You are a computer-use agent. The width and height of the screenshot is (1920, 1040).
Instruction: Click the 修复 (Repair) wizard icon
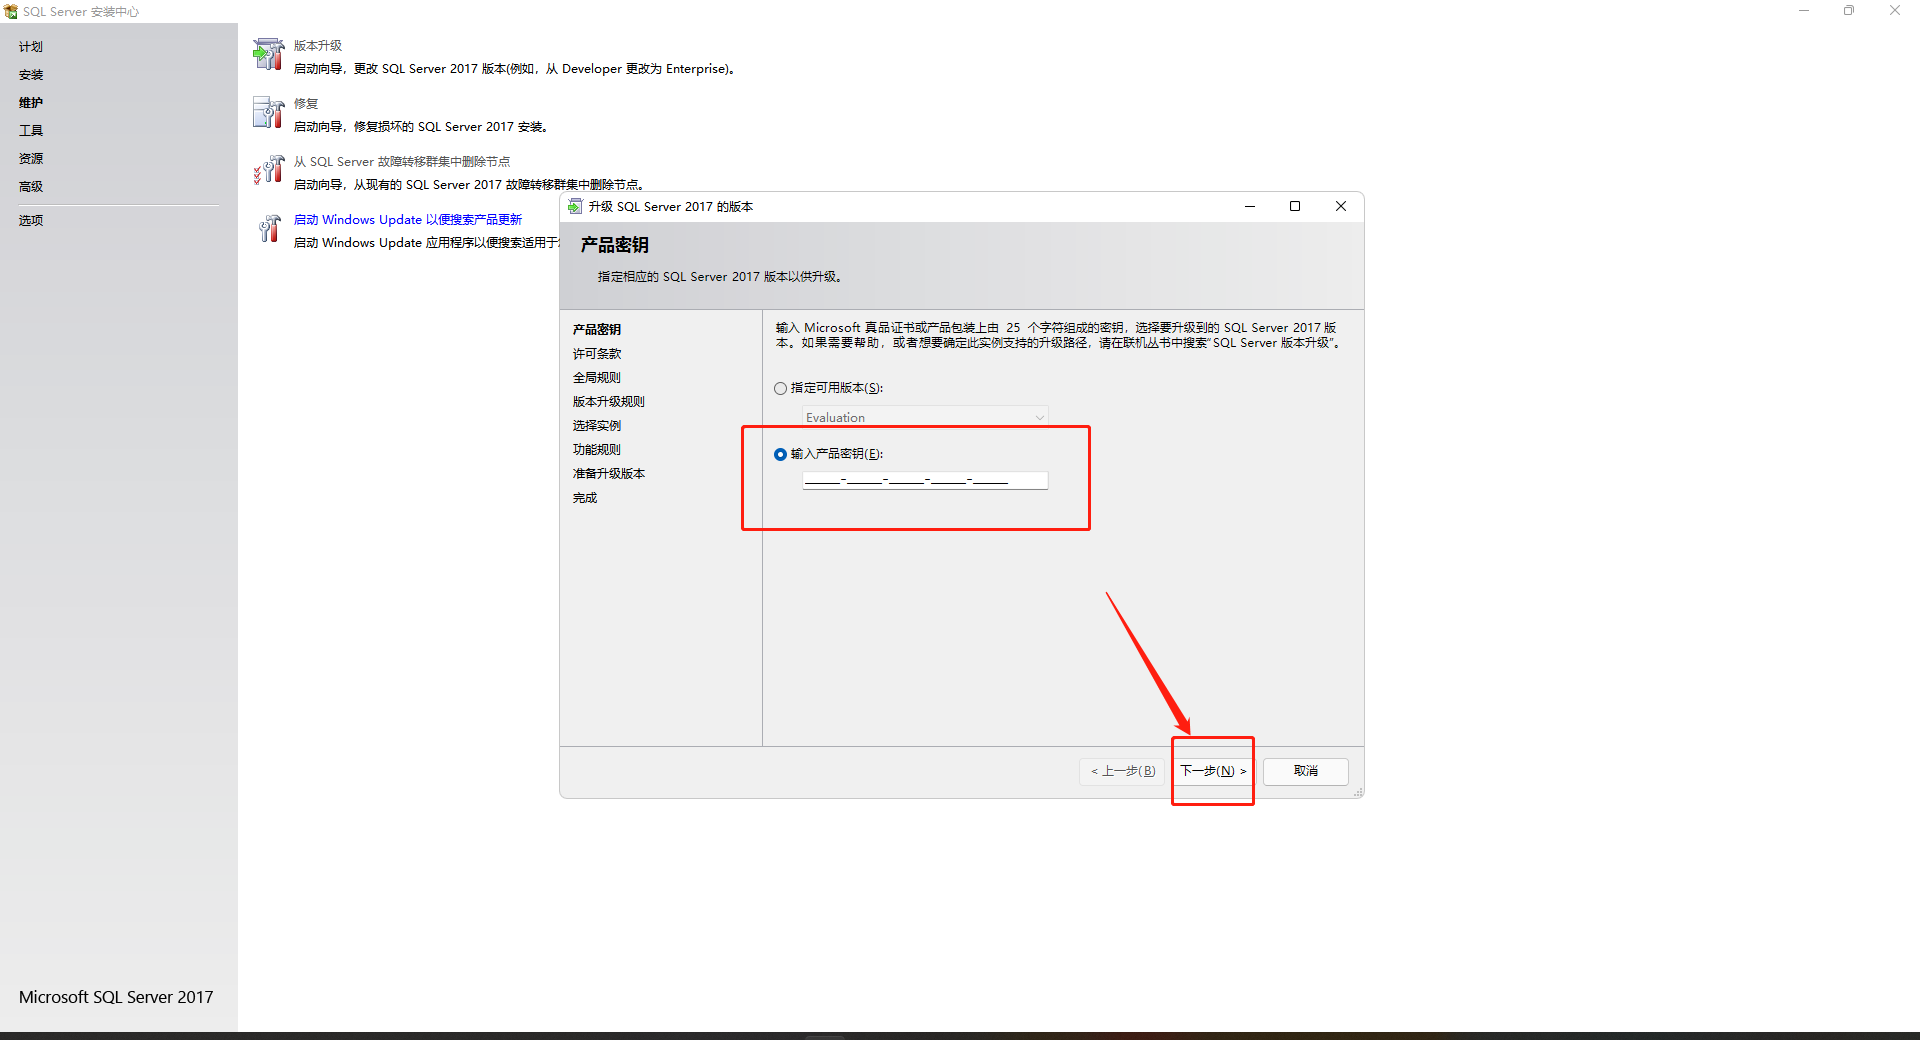268,113
